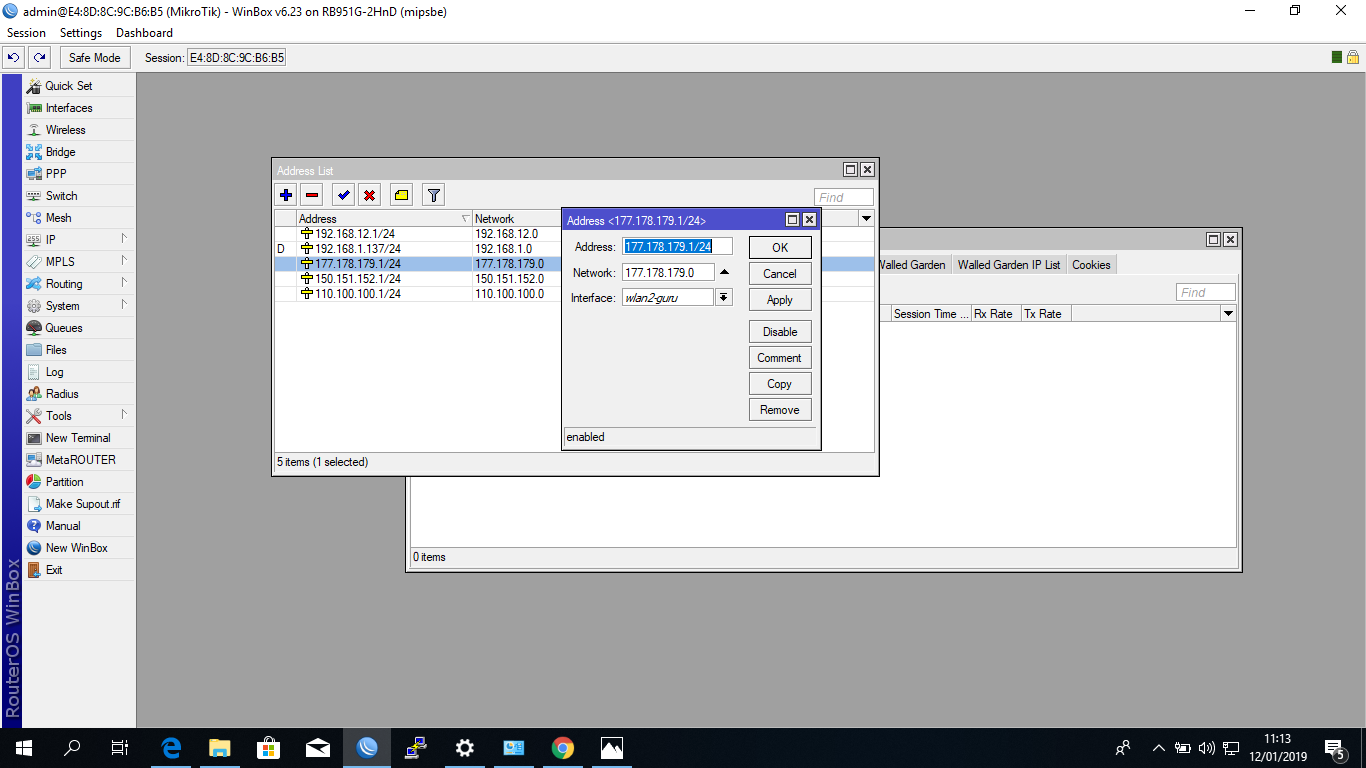The image size is (1366, 768).
Task: Open the Settings menu in the menu bar
Action: (x=81, y=33)
